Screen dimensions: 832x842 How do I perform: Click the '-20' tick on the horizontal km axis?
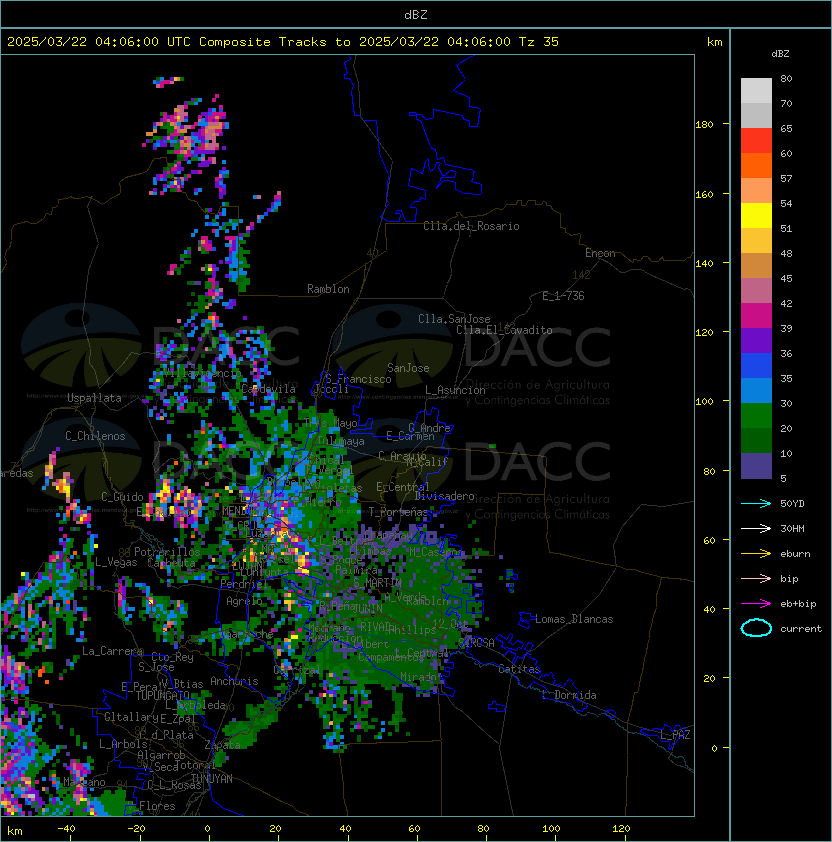point(136,829)
